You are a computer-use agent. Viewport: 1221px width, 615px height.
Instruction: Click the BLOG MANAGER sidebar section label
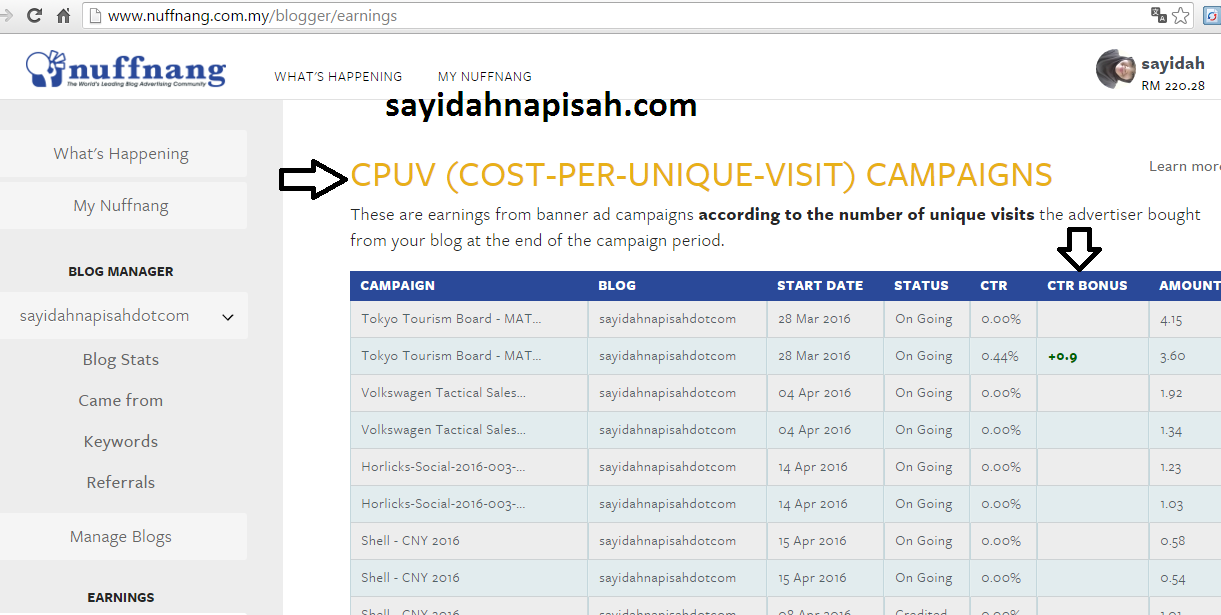(121, 271)
